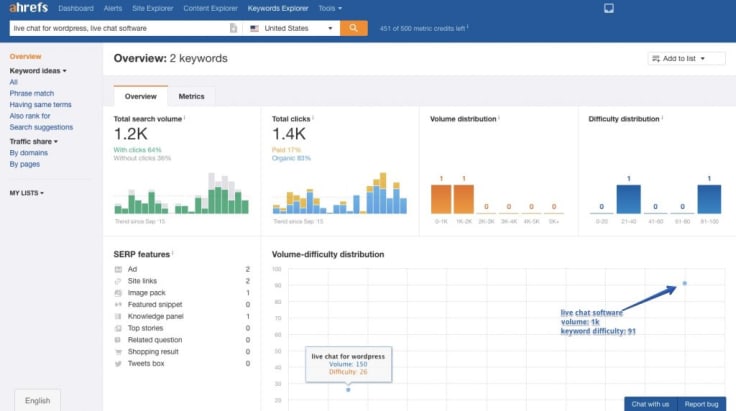Open the Add to list dropdown
The height and width of the screenshot is (411, 736).
[686, 59]
